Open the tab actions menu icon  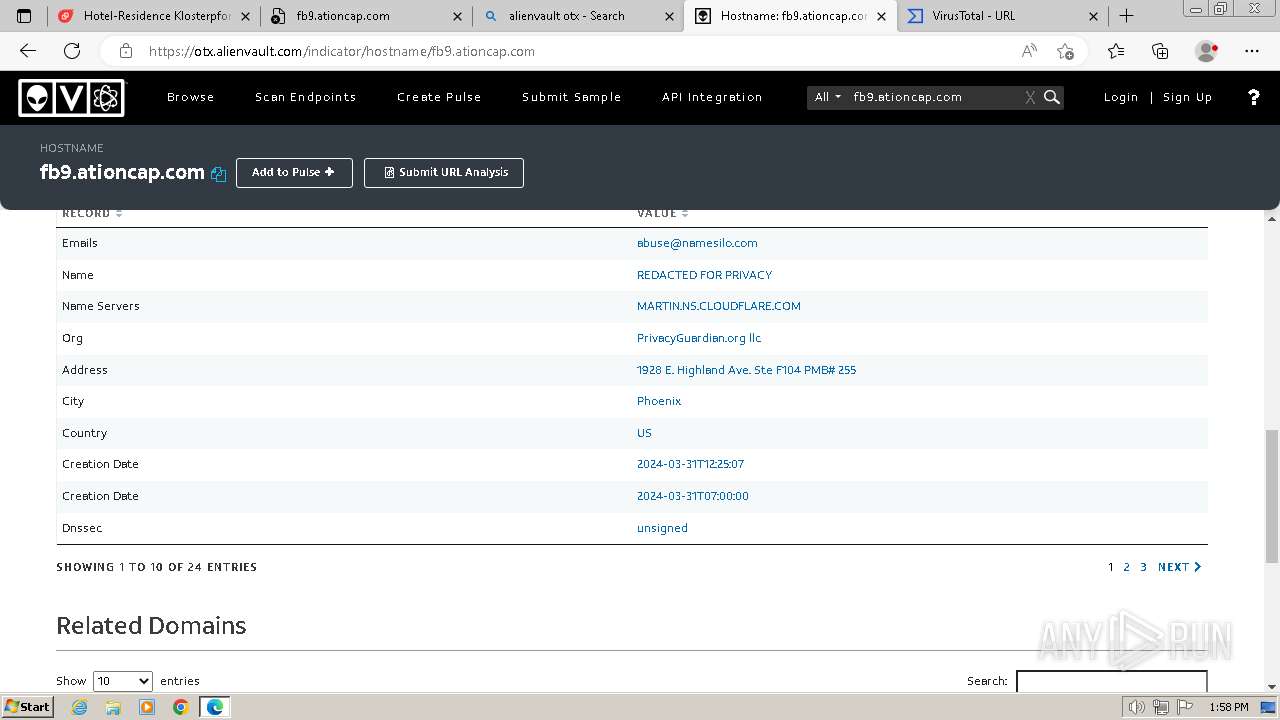24,16
